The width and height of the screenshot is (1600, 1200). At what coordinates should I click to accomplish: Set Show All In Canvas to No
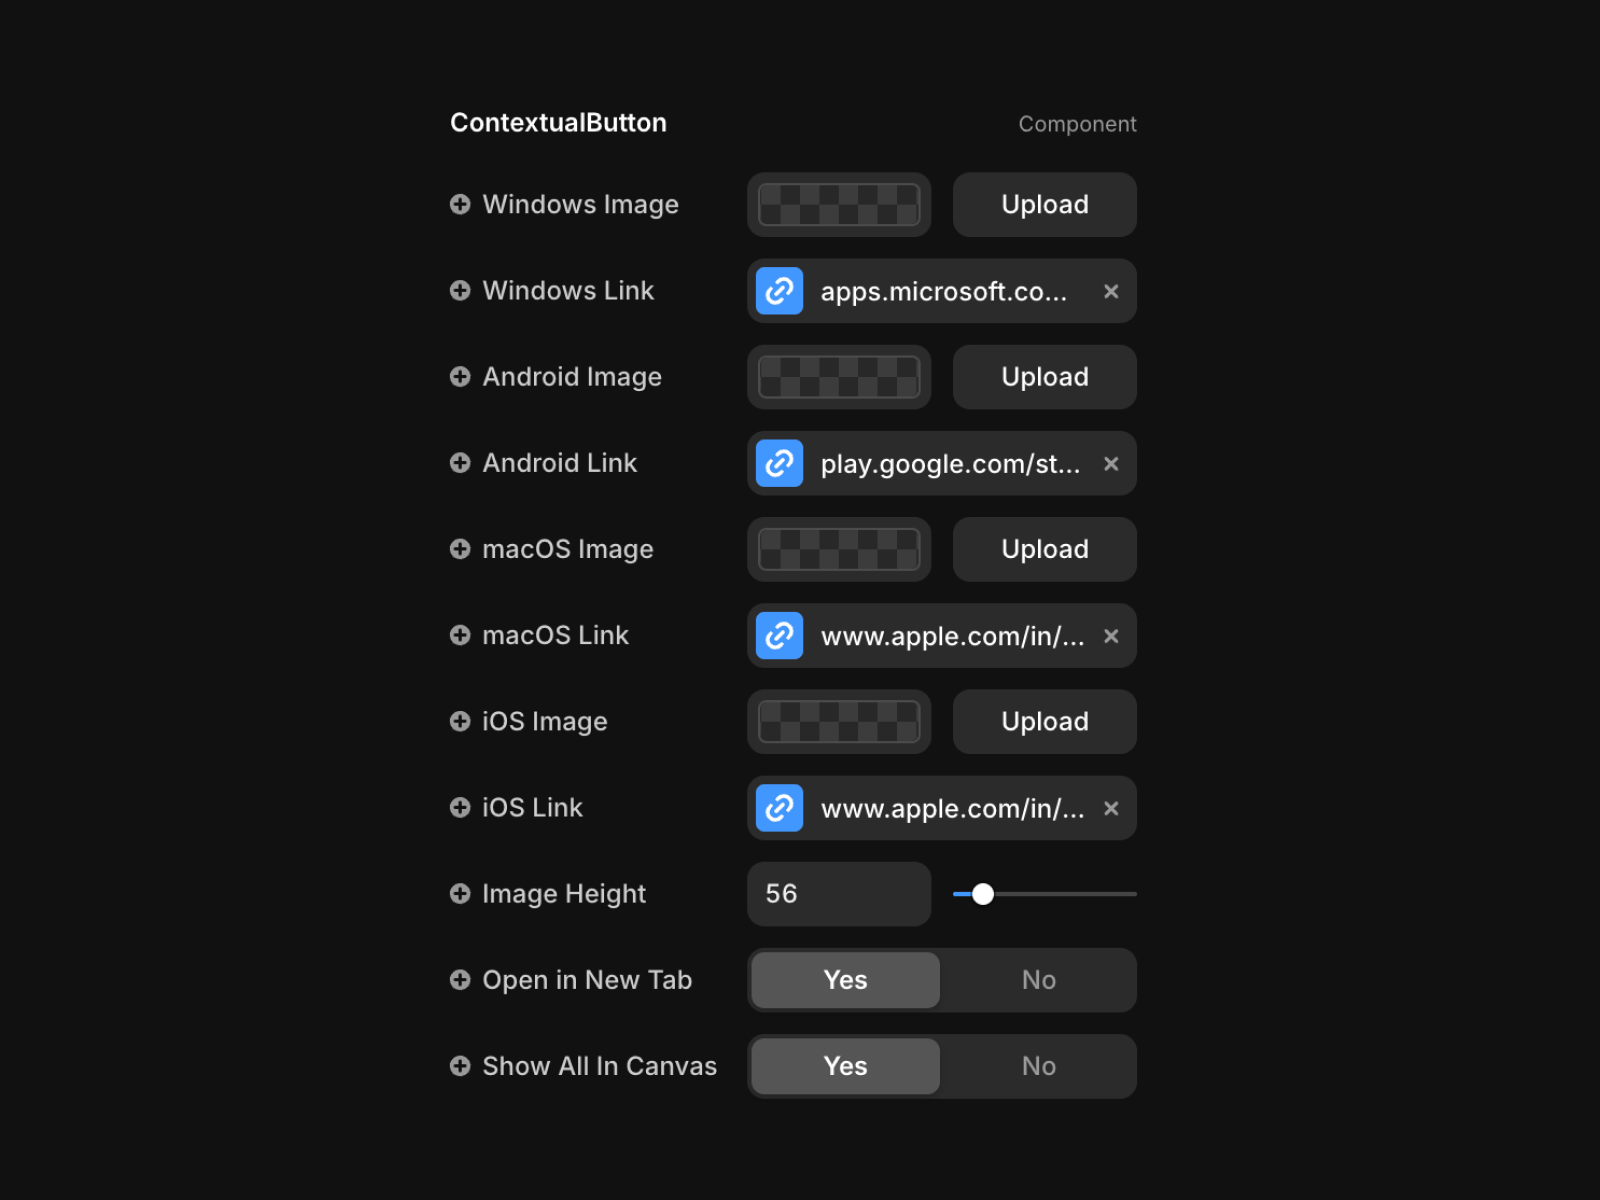click(1038, 1066)
